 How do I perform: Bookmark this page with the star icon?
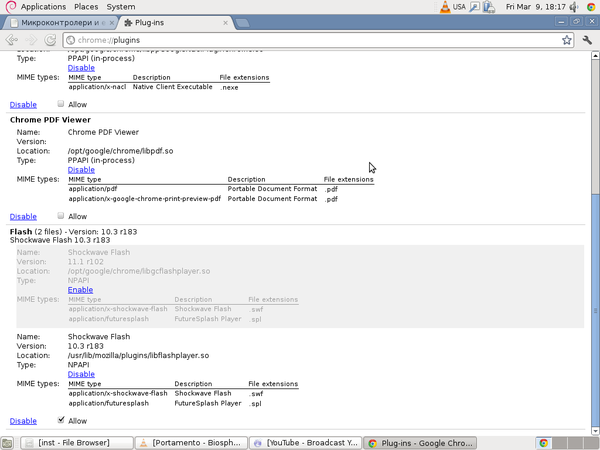point(567,40)
